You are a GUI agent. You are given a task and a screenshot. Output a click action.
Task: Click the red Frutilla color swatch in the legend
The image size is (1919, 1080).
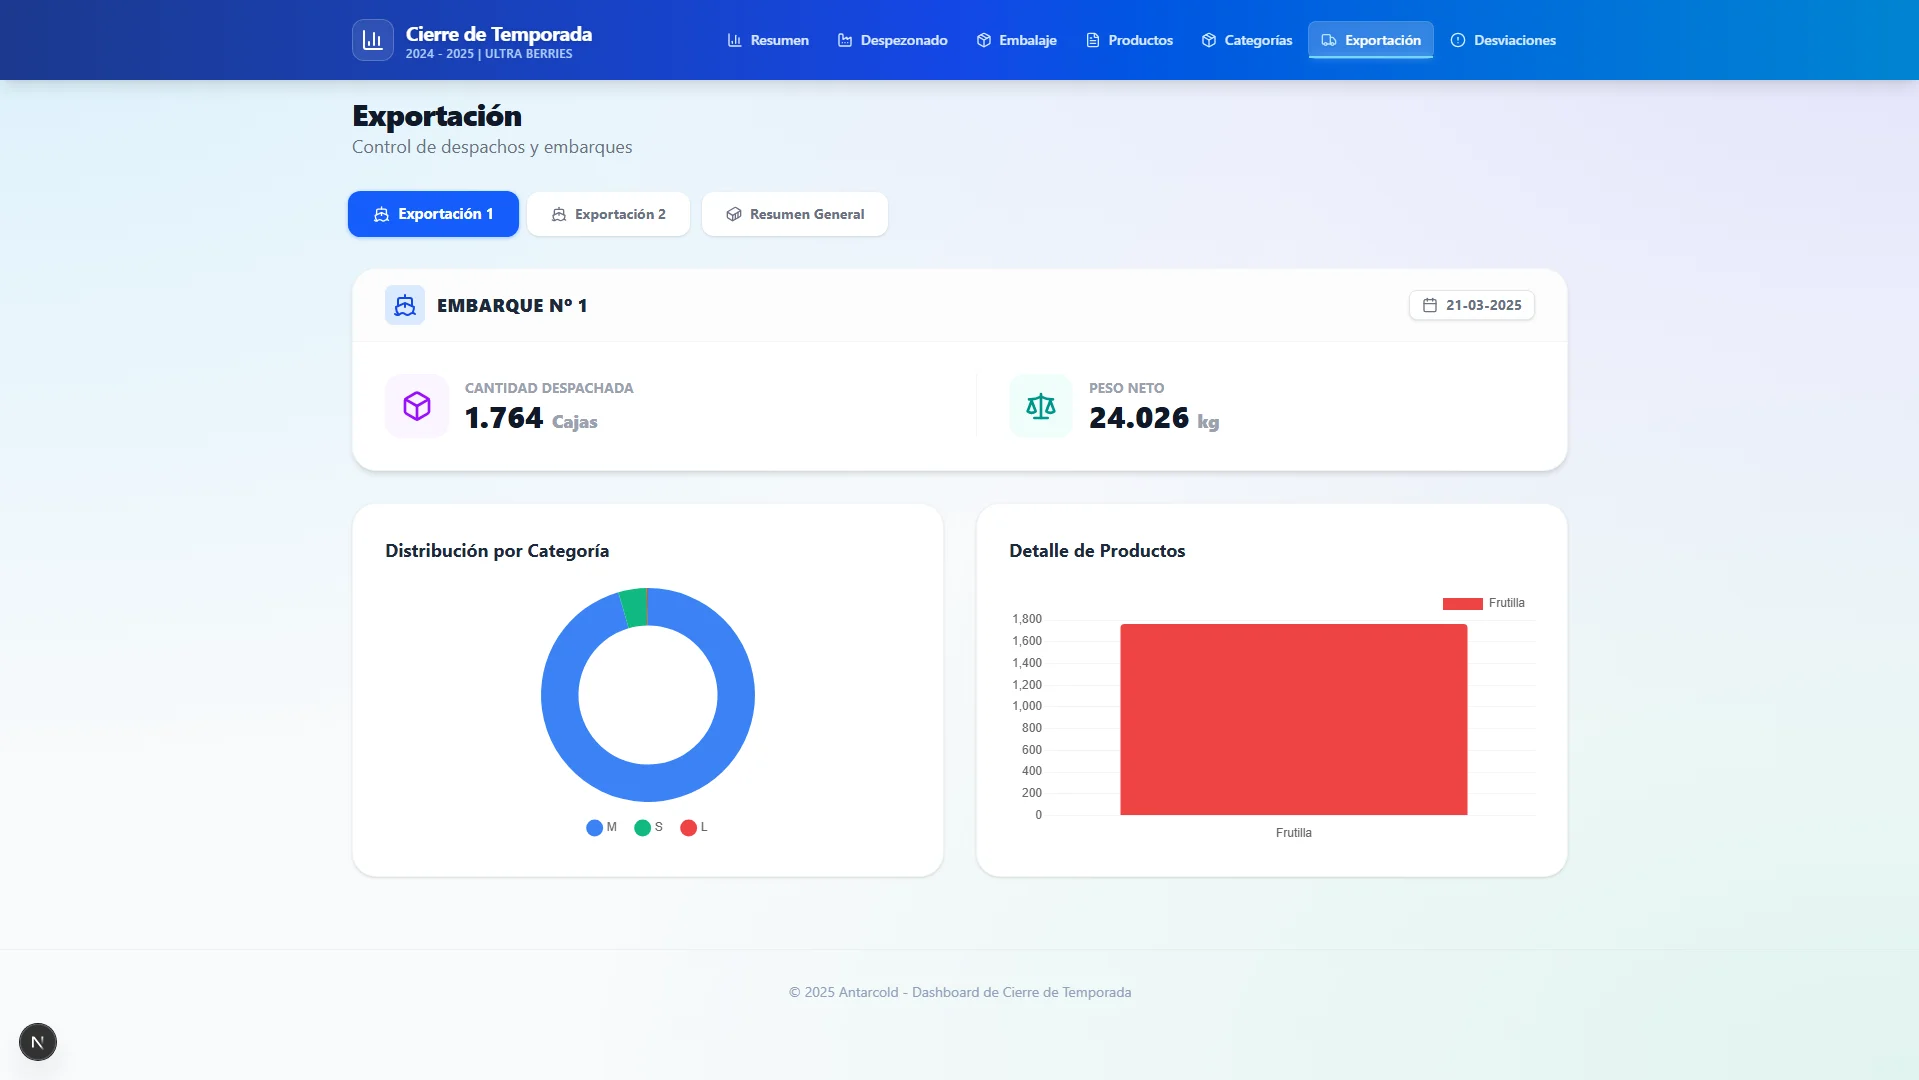click(x=1461, y=602)
